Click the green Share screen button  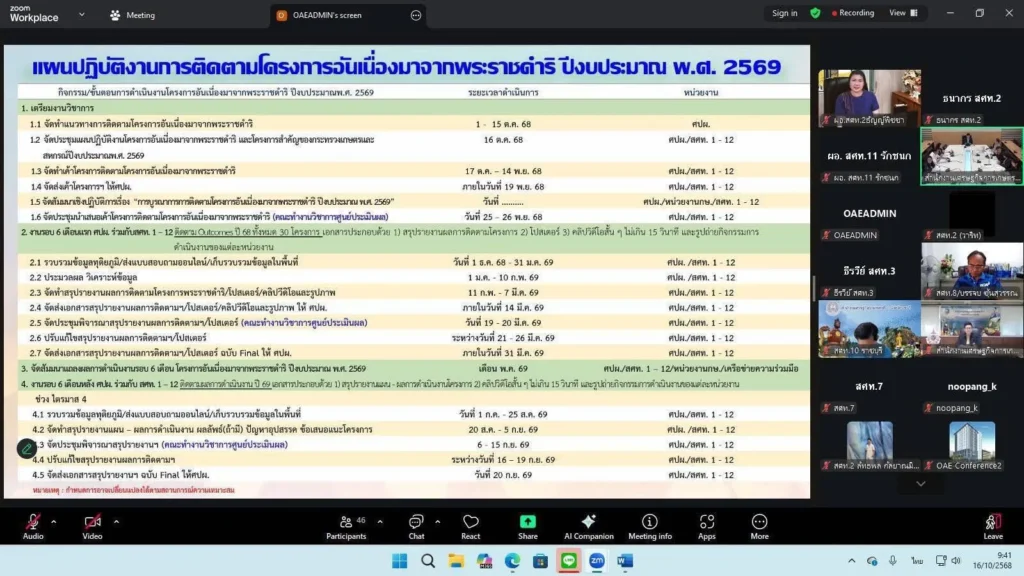pos(527,526)
